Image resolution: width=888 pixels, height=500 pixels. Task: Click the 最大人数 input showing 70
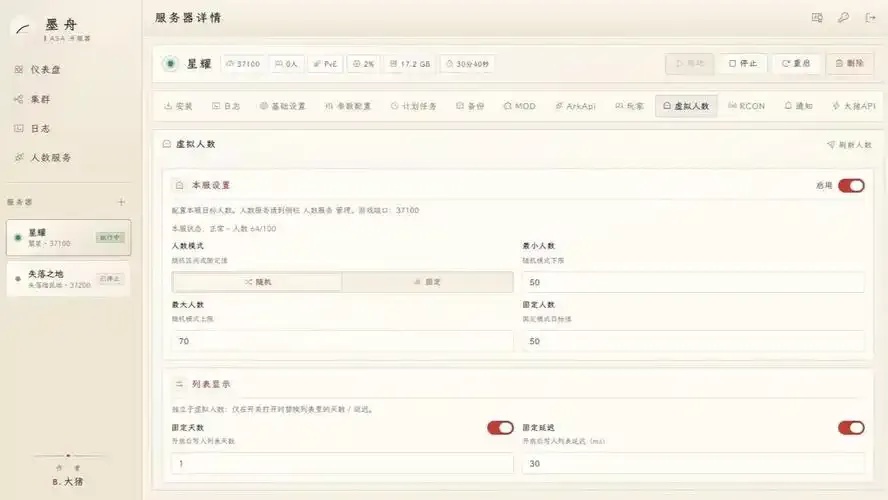tap(343, 341)
